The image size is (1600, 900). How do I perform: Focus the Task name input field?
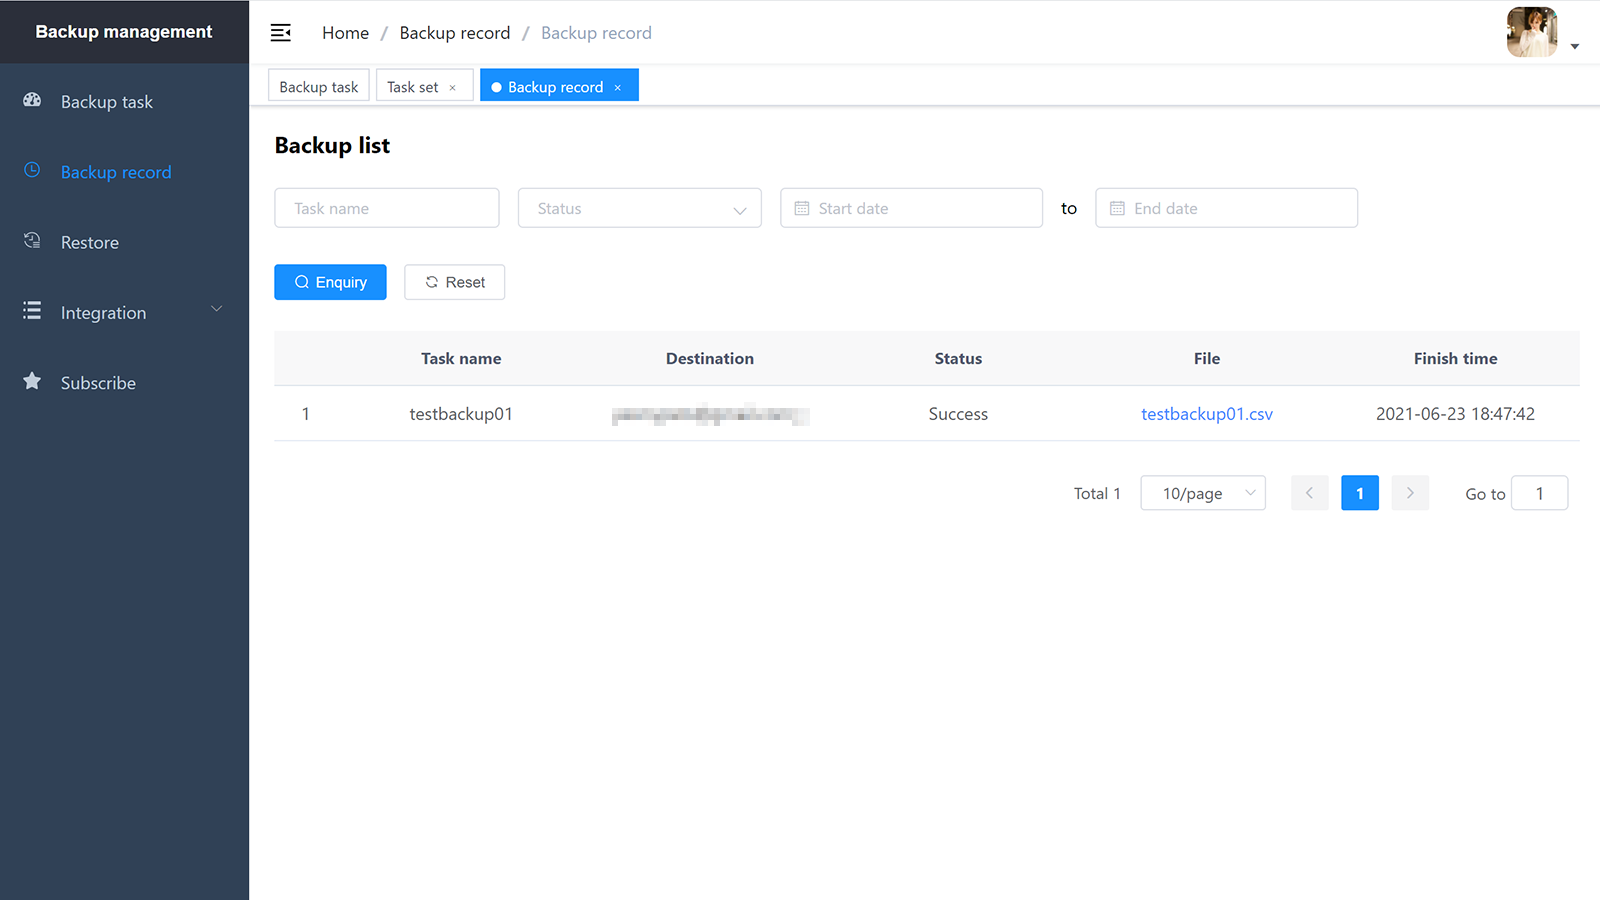387,208
